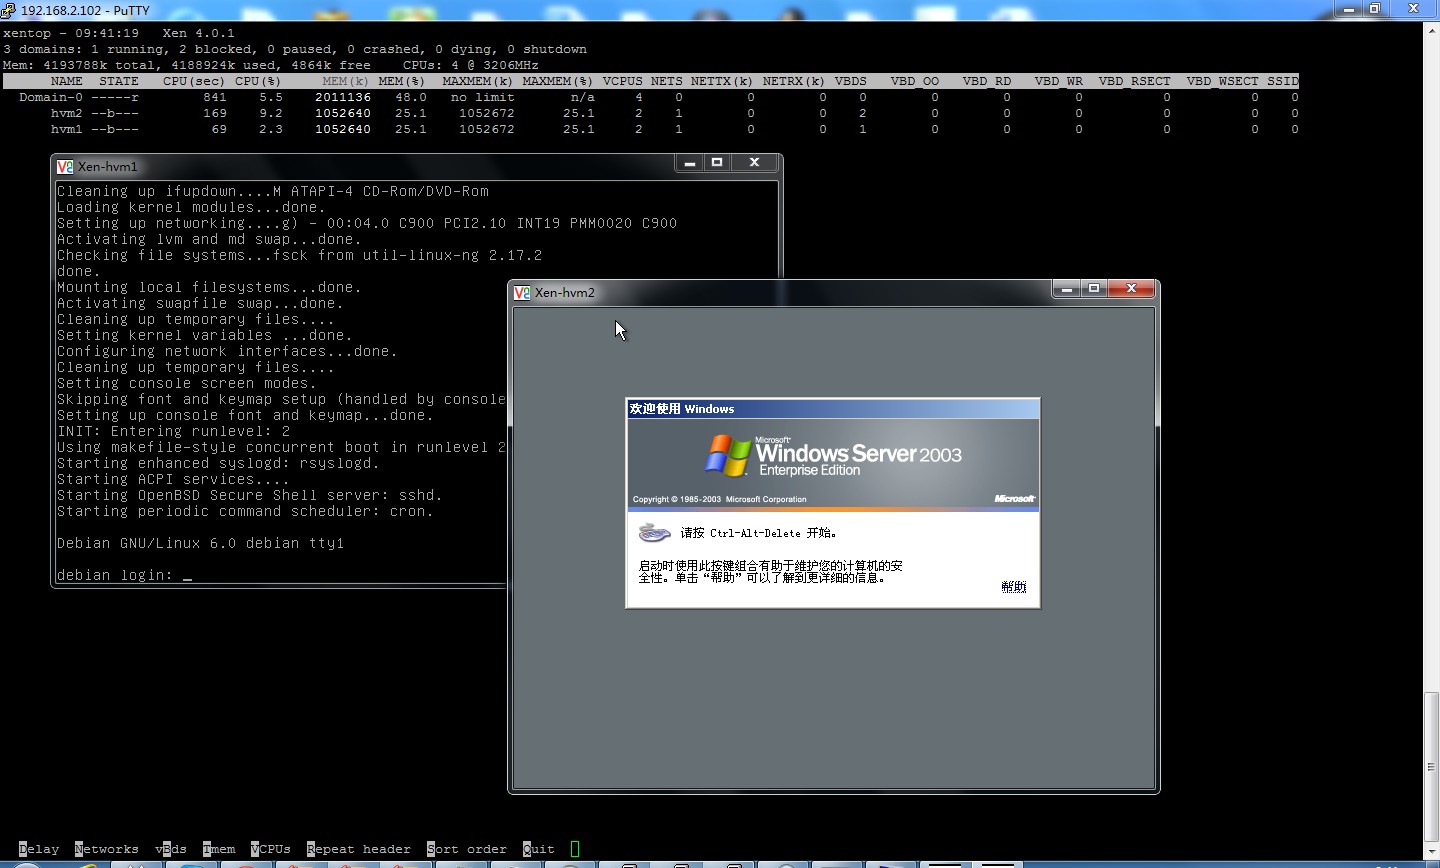Click the PuTTY icon in the title bar
Image resolution: width=1440 pixels, height=868 pixels.
click(x=8, y=10)
